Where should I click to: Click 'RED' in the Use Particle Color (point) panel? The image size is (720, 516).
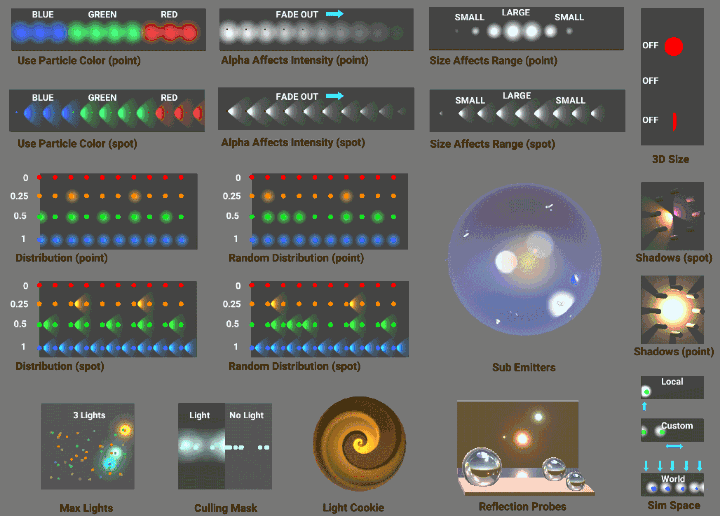coord(169,15)
